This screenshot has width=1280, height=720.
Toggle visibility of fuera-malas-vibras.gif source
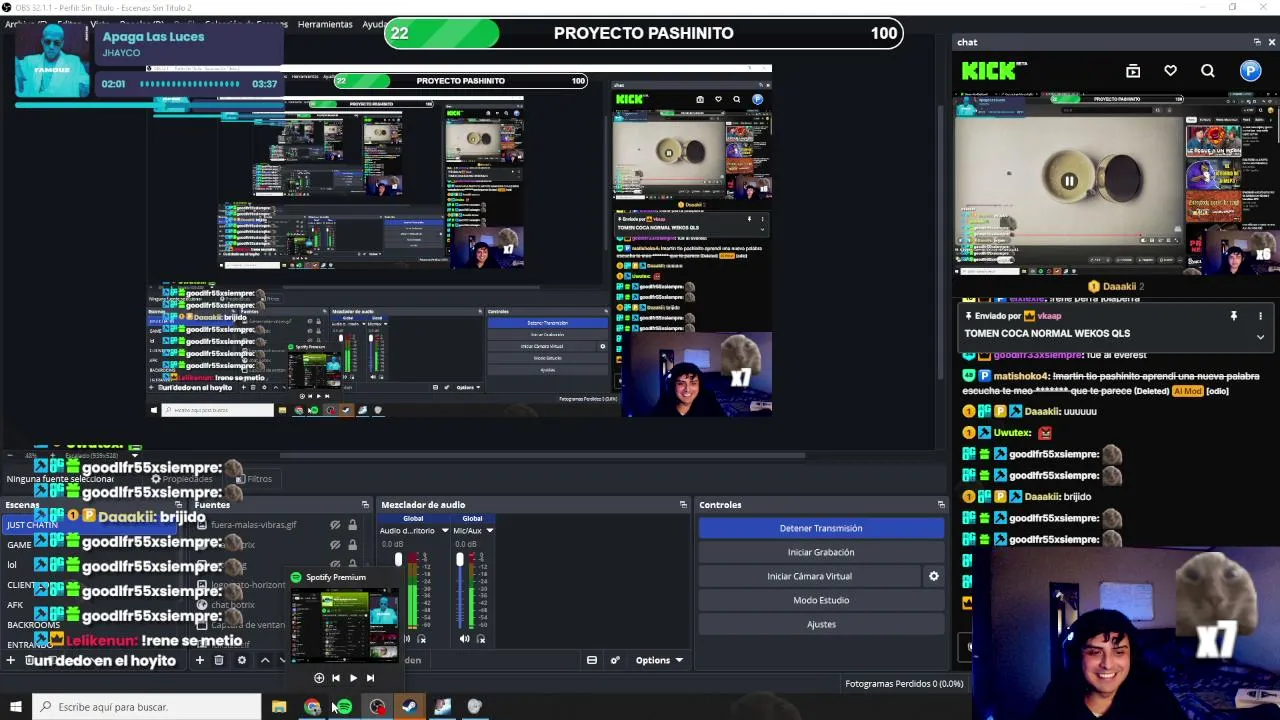[335, 525]
